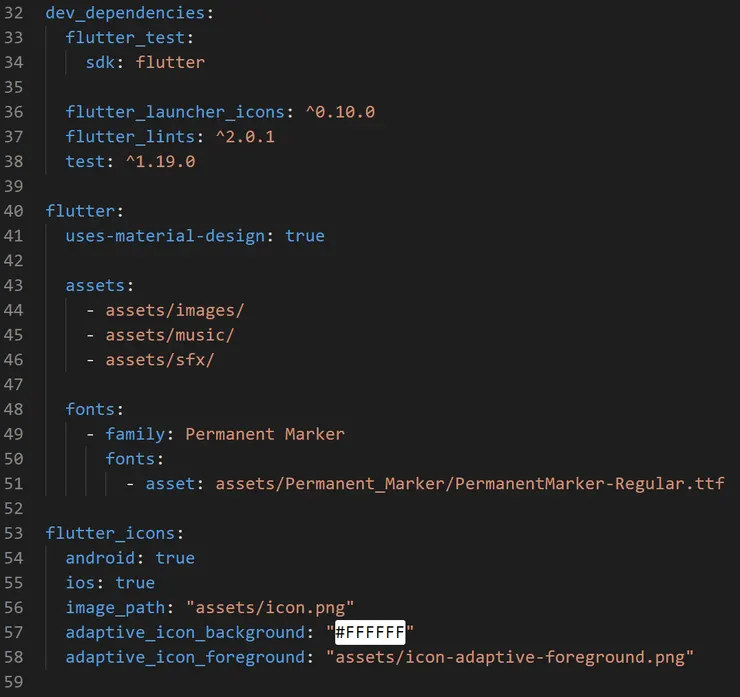Click the test version ^1.19.0
Image resolution: width=740 pixels, height=697 pixels.
coord(160,161)
